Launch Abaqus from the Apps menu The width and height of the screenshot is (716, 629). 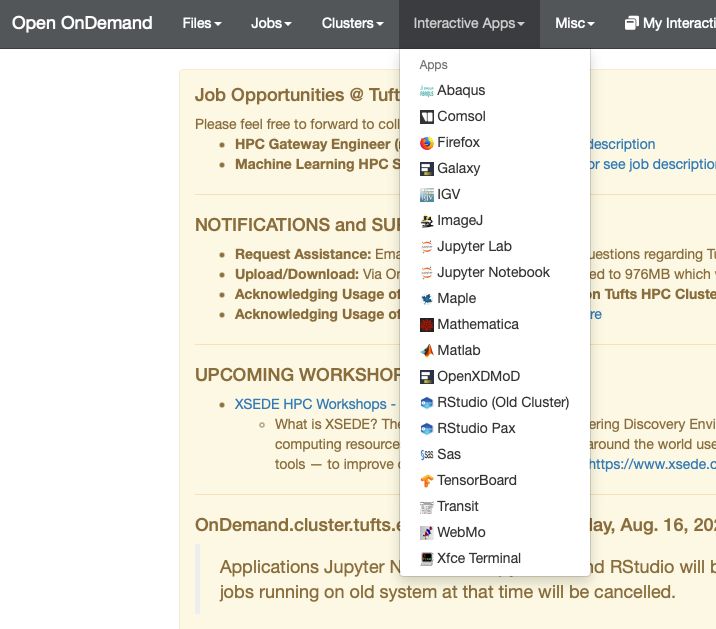[x=495, y=90]
